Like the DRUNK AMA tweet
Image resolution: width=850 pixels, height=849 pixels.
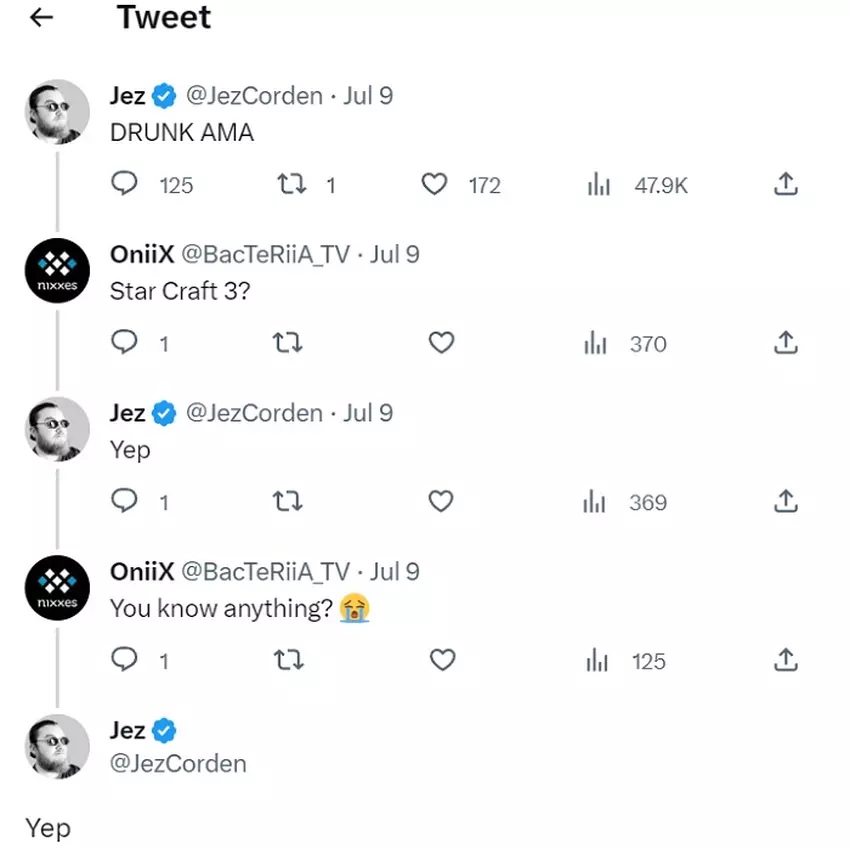tap(434, 185)
